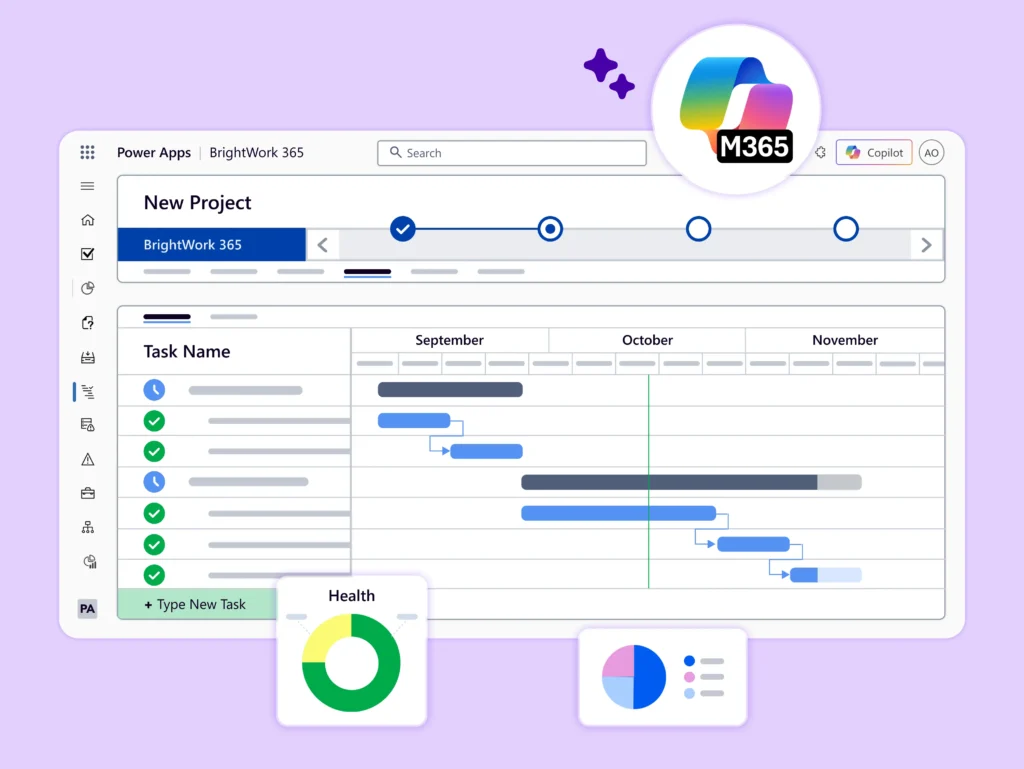Click the dark September summary Gantt bar
This screenshot has width=1024, height=769.
point(450,390)
